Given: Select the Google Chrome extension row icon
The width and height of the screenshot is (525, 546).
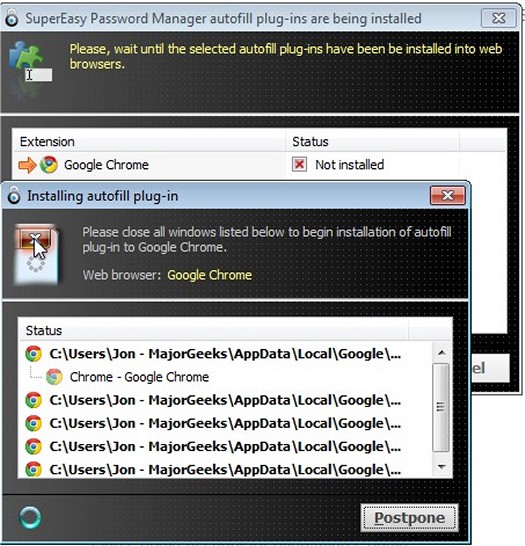Looking at the screenshot, I should [49, 165].
